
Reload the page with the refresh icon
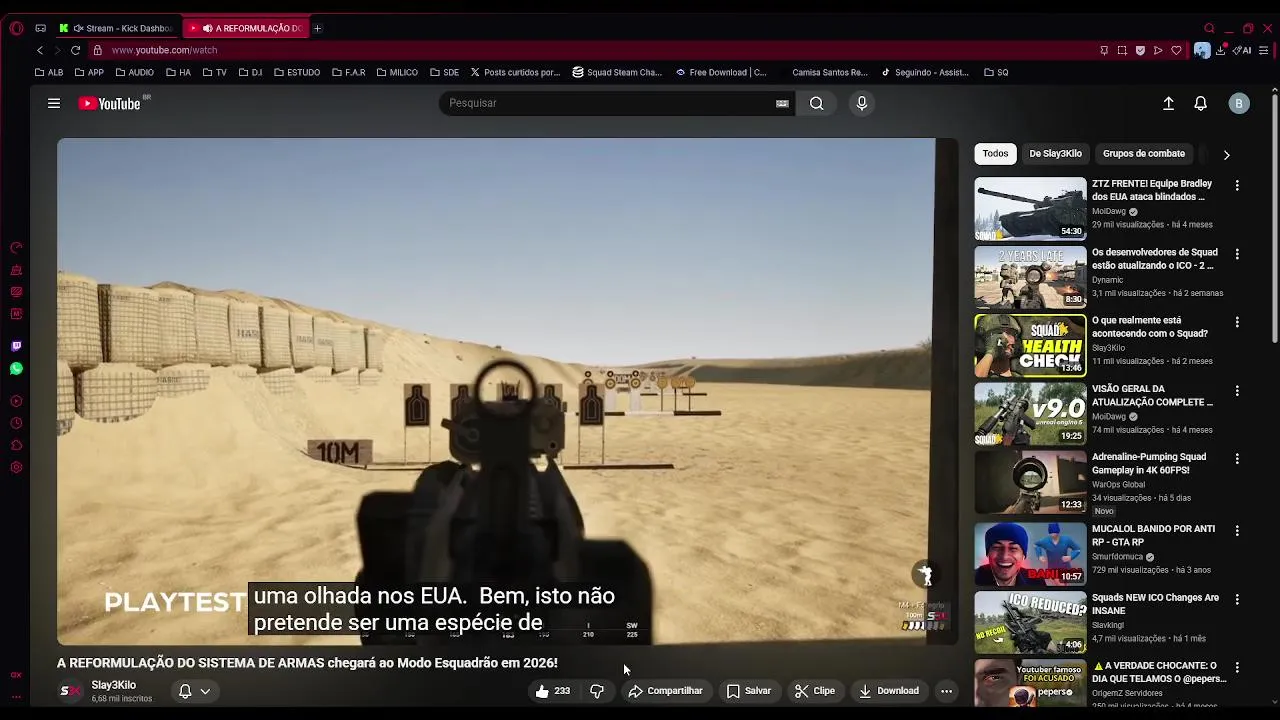(75, 50)
